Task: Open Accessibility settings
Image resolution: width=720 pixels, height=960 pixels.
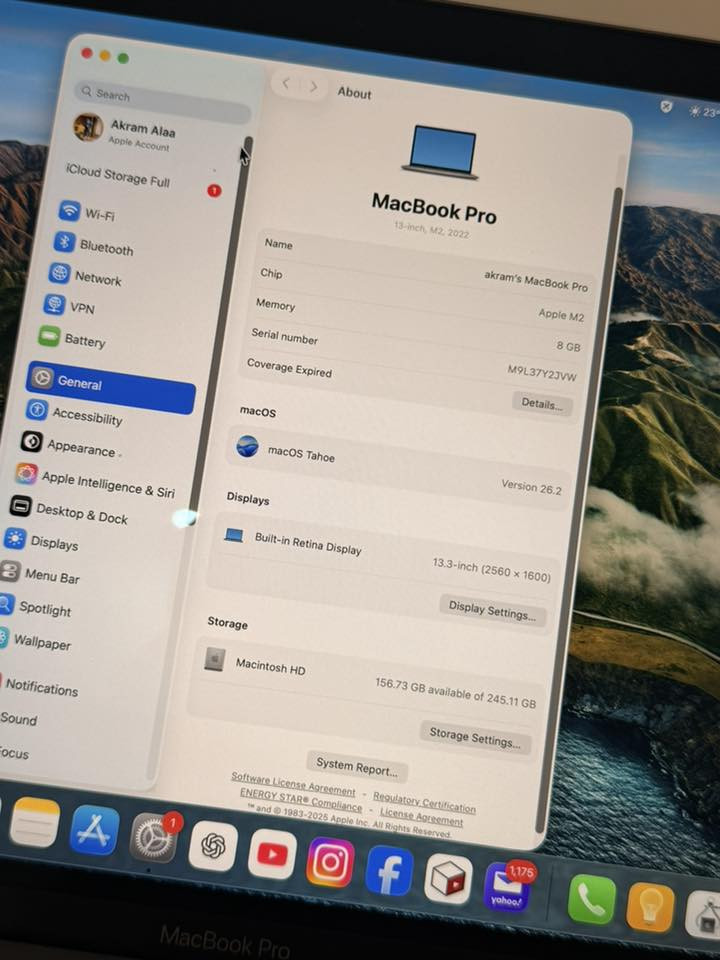Action: [74, 413]
